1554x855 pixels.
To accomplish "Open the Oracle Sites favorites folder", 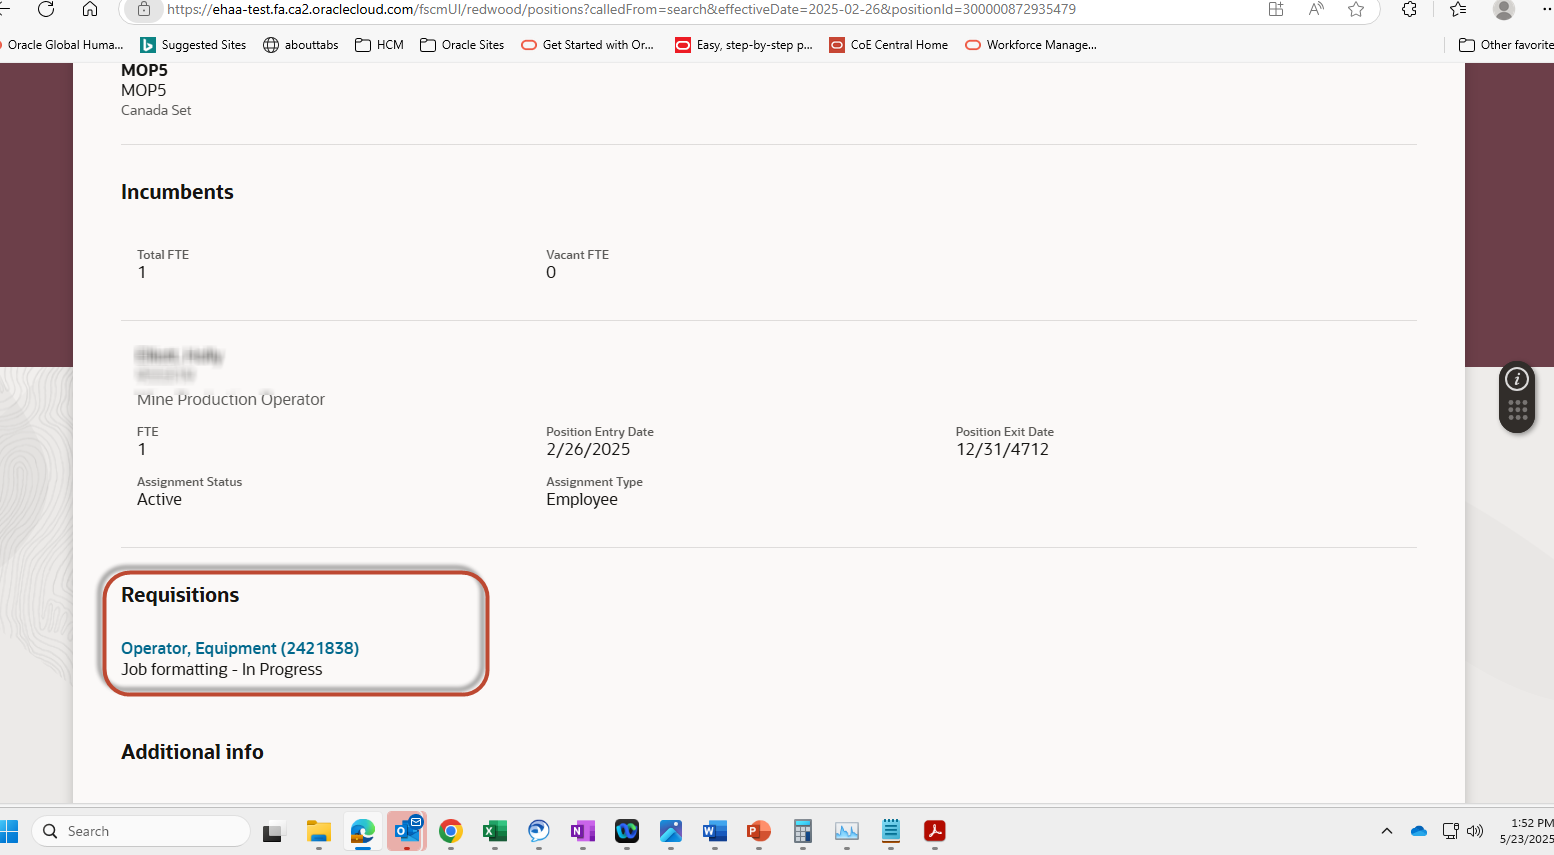I will click(462, 45).
